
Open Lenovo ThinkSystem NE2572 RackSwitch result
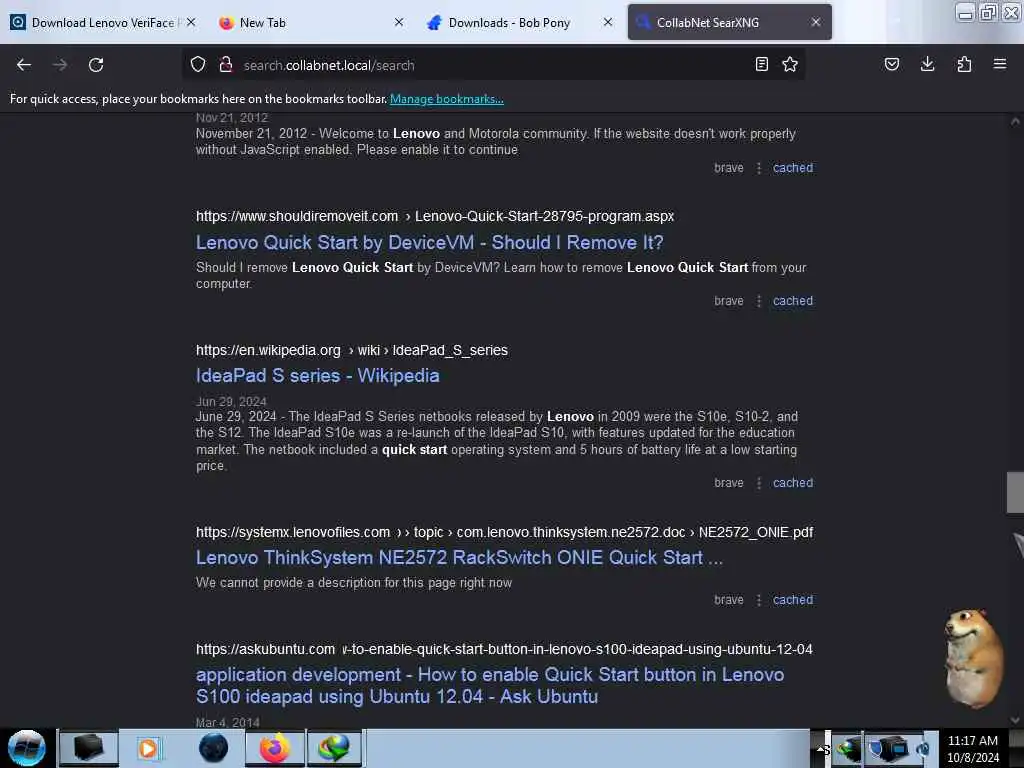click(x=459, y=558)
